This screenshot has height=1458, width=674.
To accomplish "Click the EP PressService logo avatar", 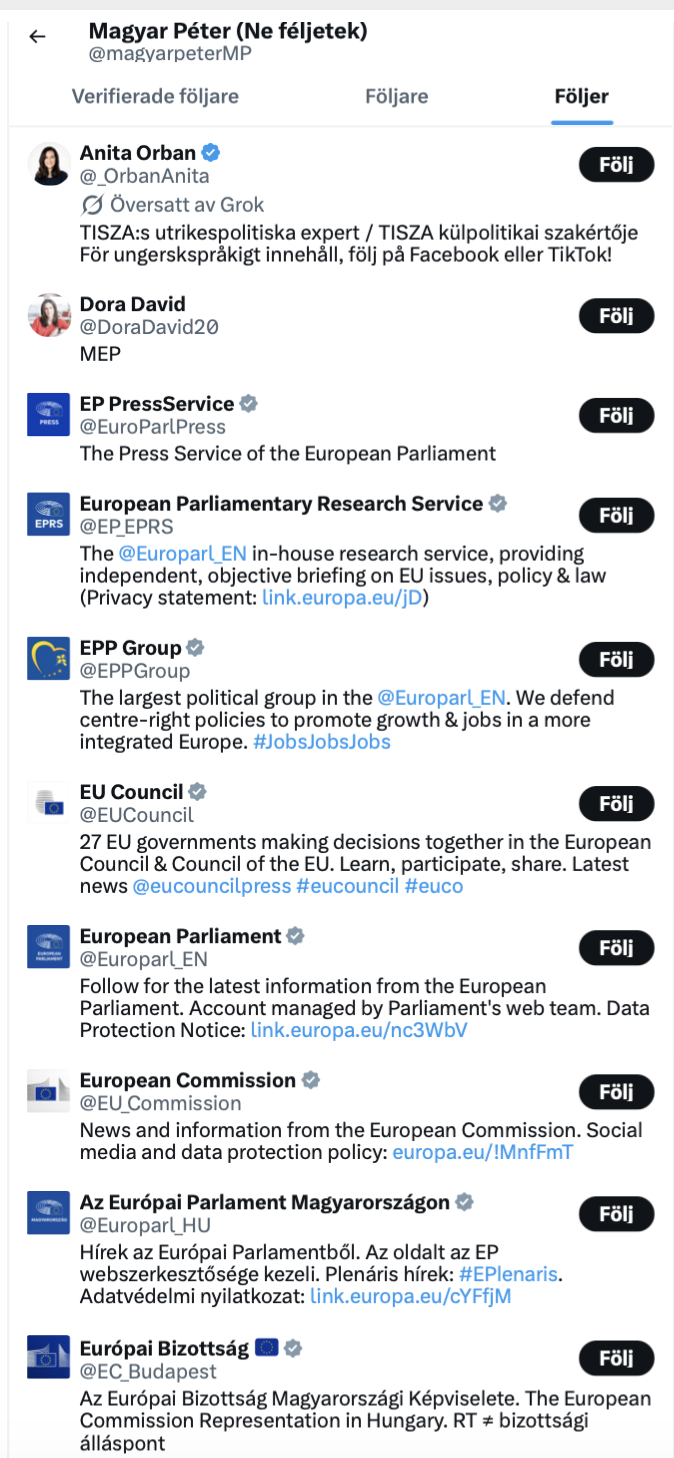I will 48,415.
